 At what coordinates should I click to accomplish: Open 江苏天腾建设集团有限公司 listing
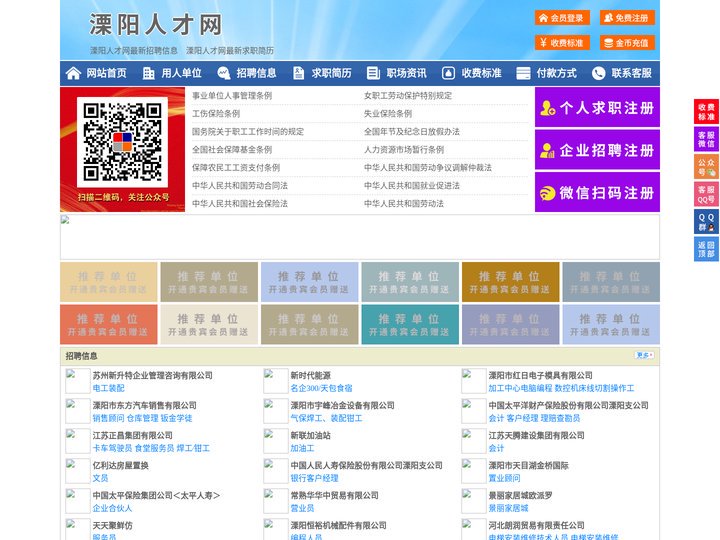point(536,435)
